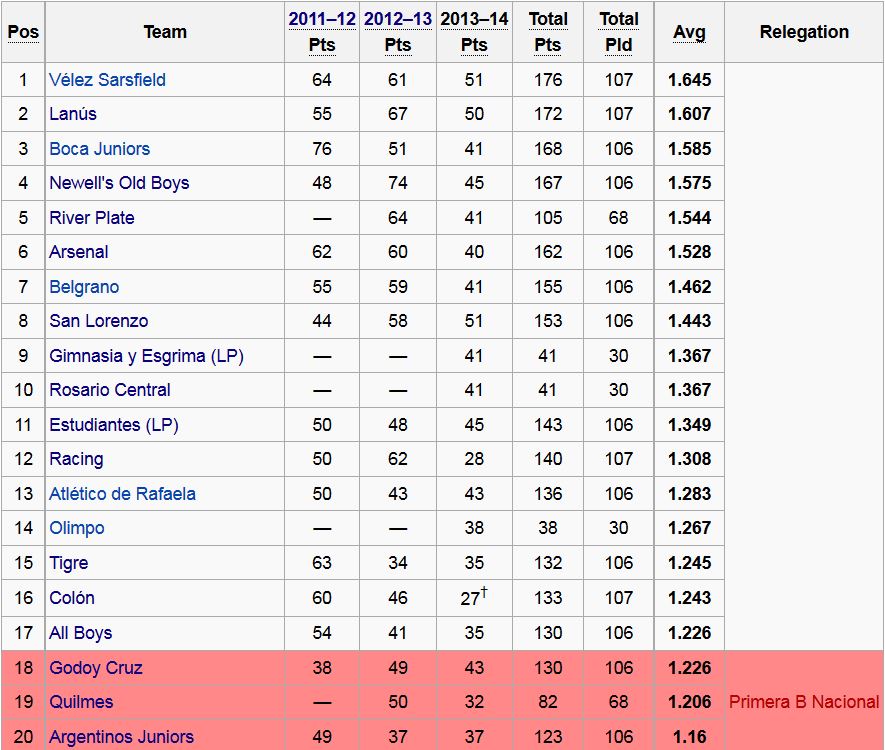
Task: Open the Boca Juniors team page
Action: [99, 149]
